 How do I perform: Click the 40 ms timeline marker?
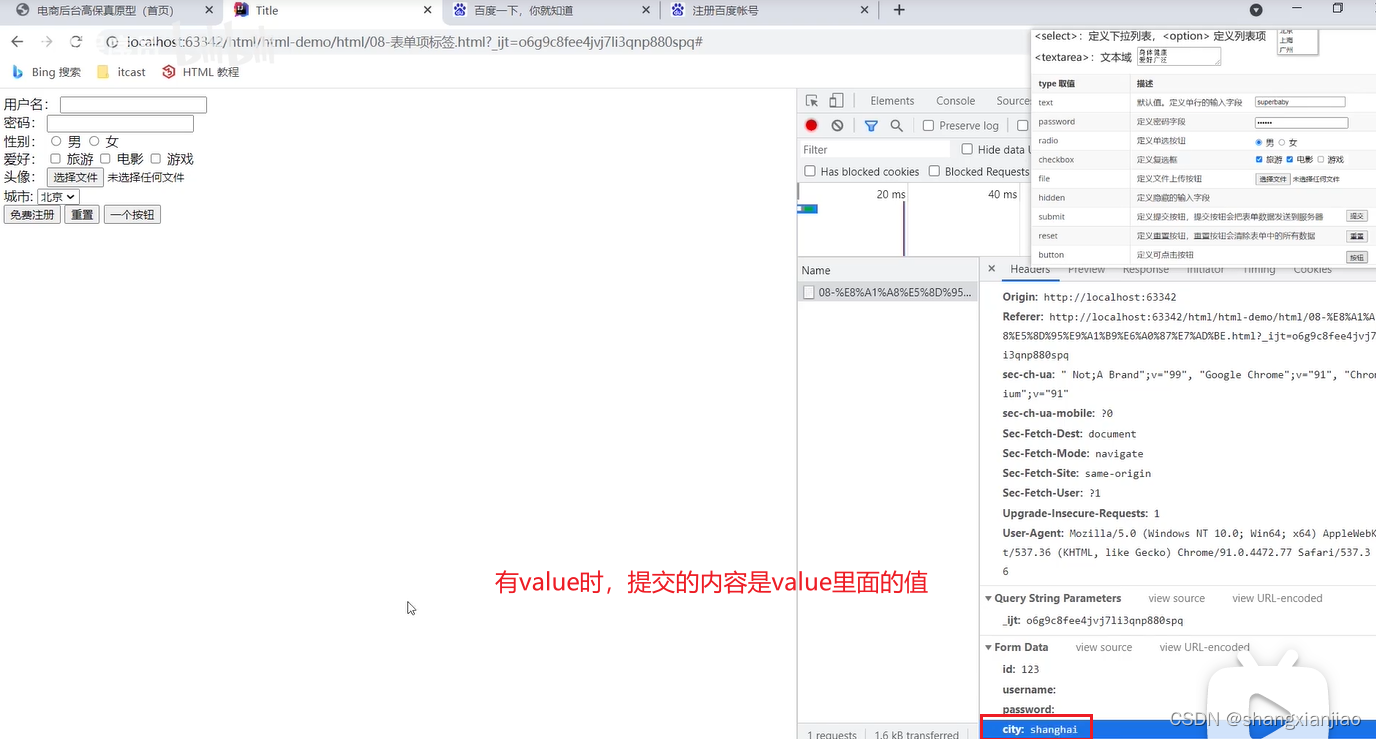[x=1002, y=194]
